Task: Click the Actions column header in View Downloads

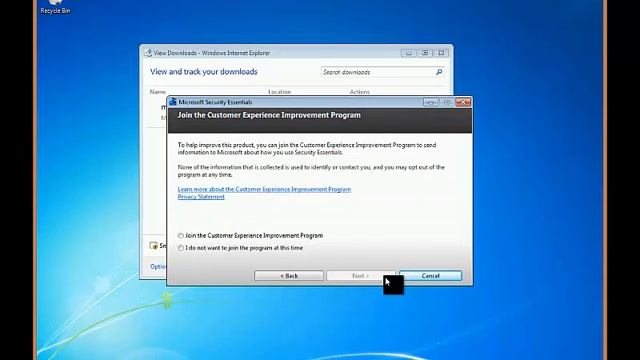Action: click(360, 92)
